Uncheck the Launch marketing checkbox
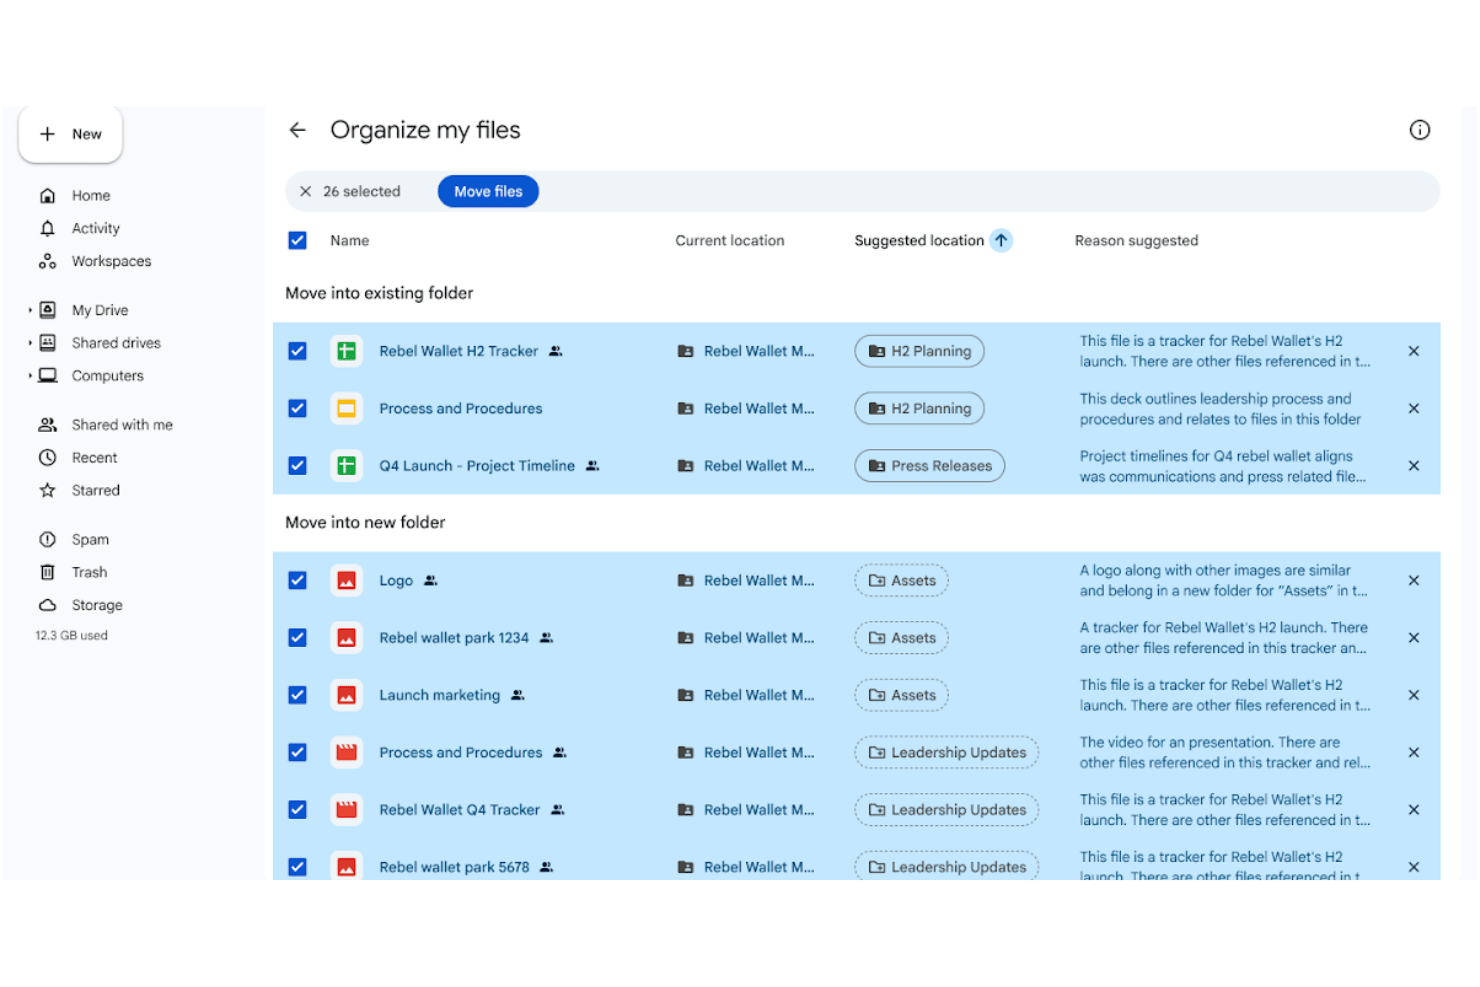The image size is (1480, 987). 297,695
